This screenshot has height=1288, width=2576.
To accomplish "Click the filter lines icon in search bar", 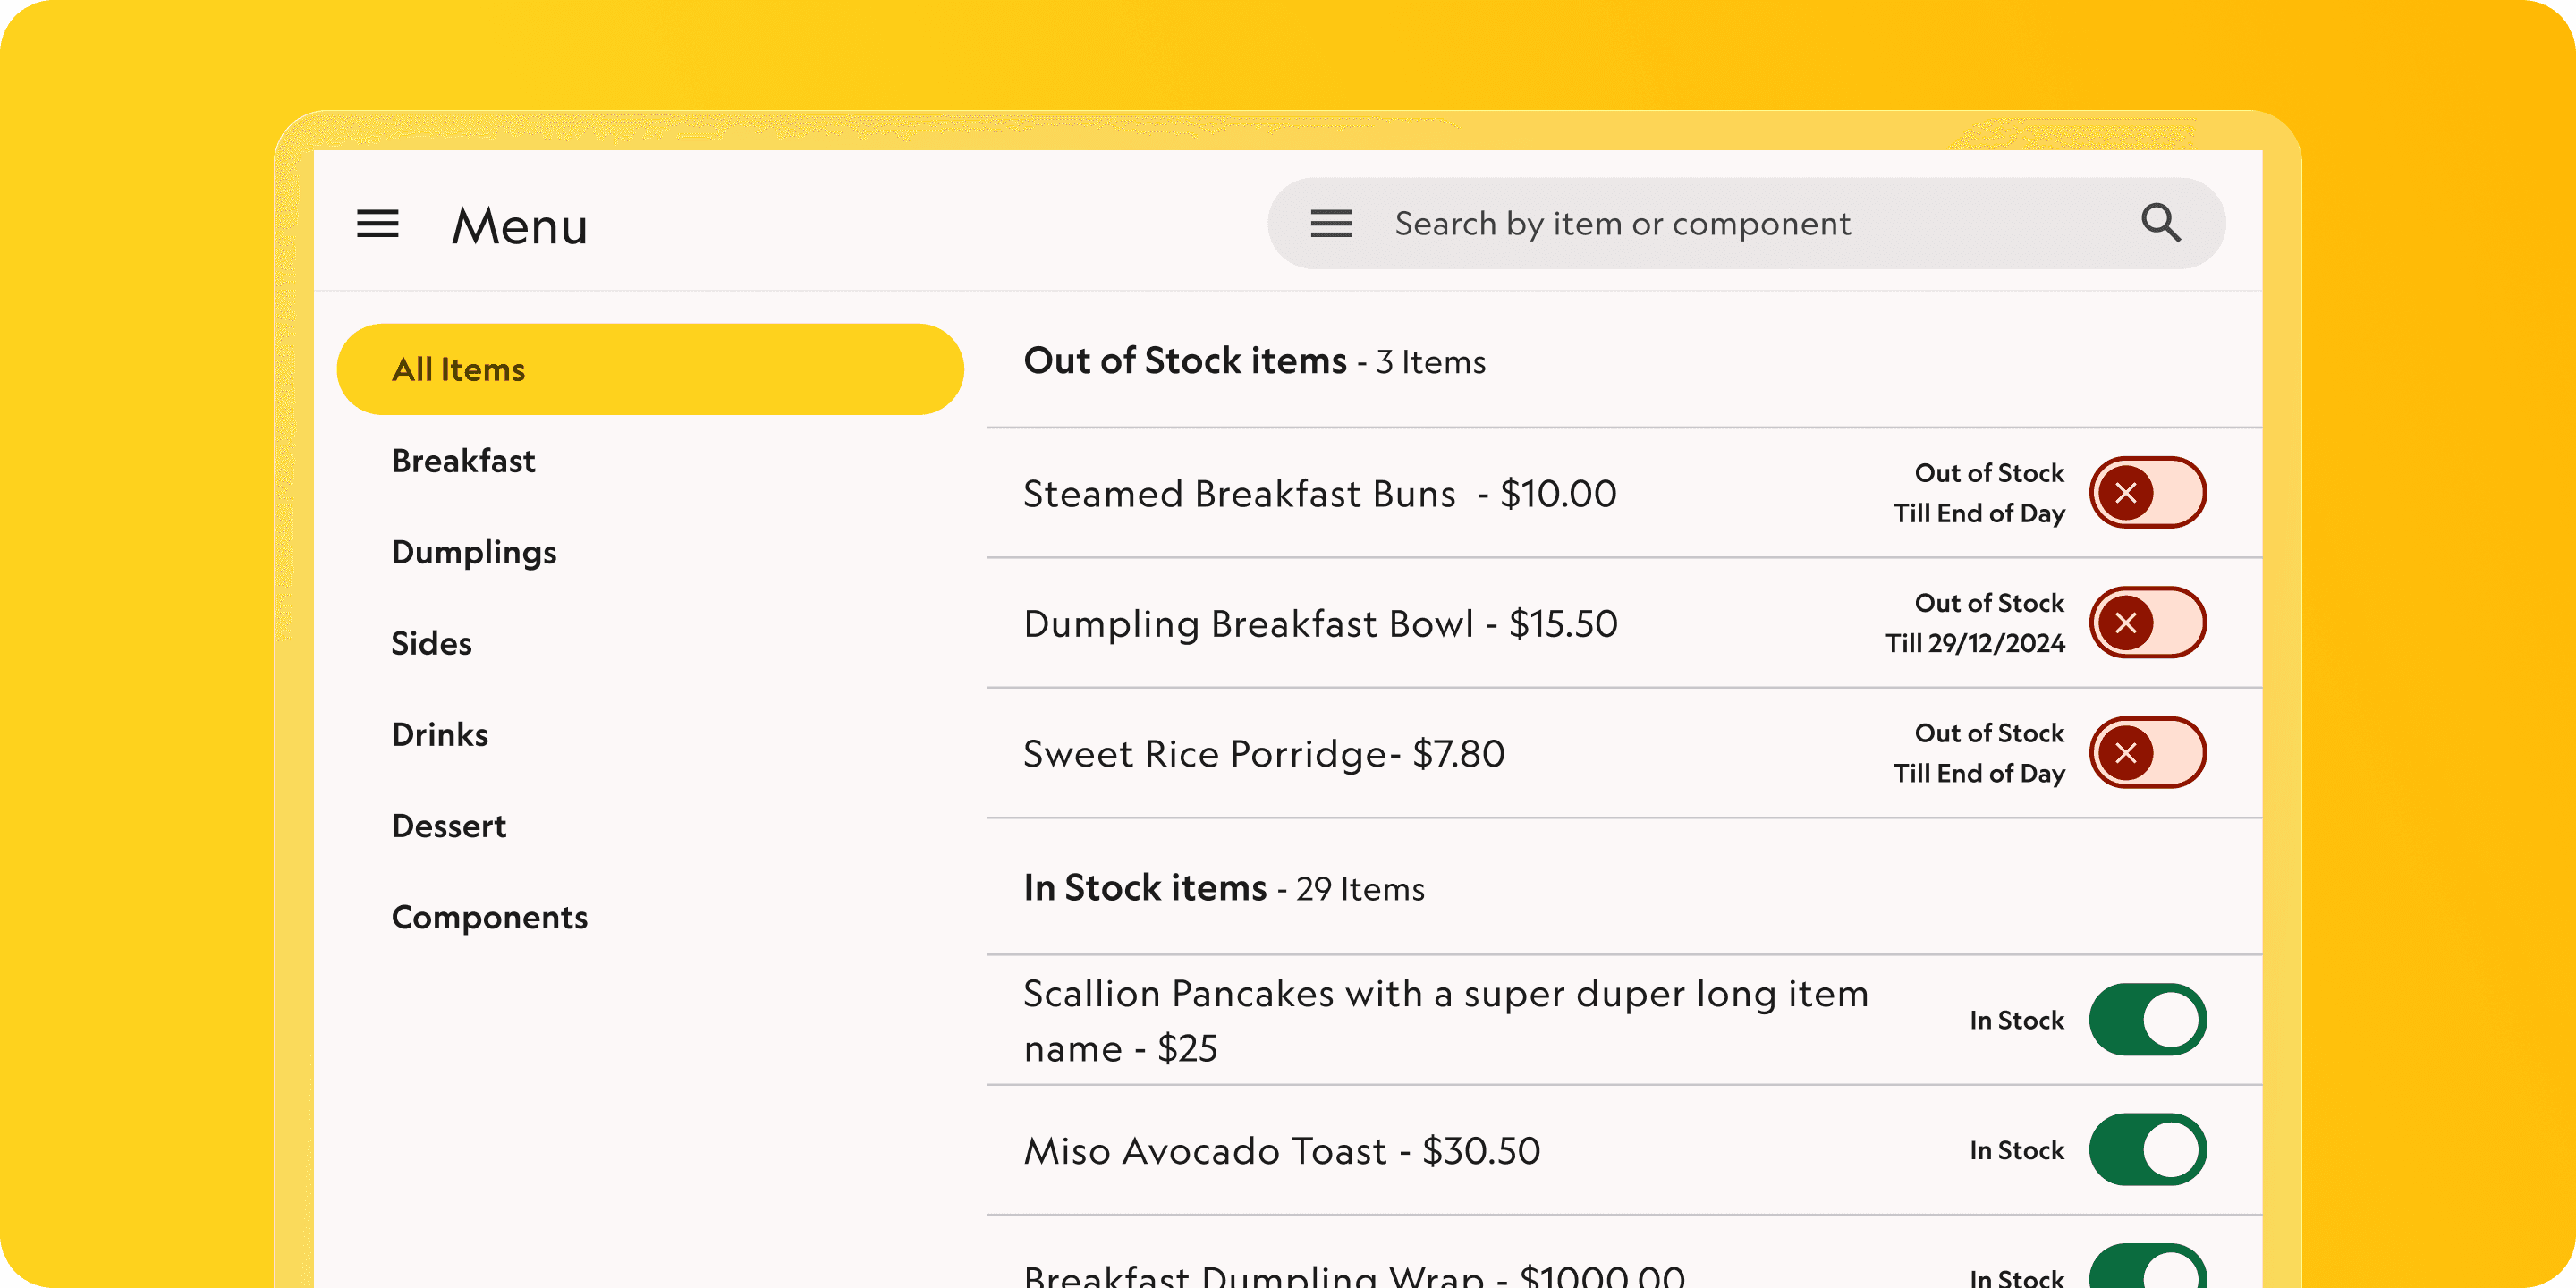I will (x=1331, y=224).
